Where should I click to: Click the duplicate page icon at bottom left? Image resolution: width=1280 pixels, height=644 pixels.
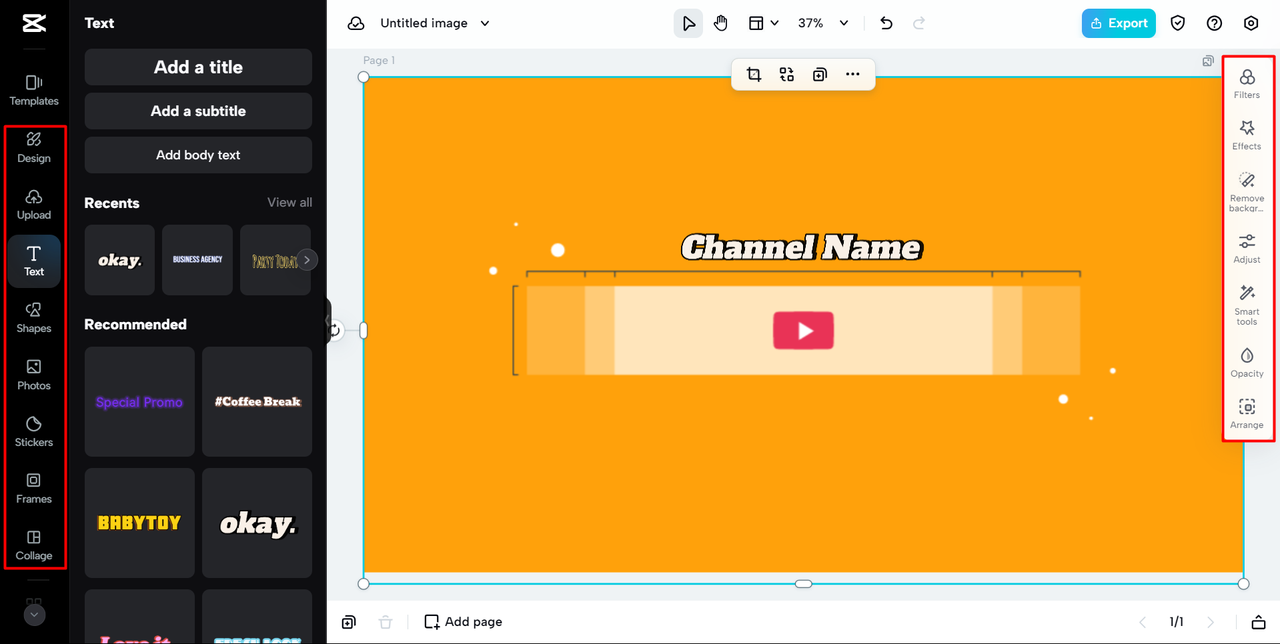pos(348,622)
